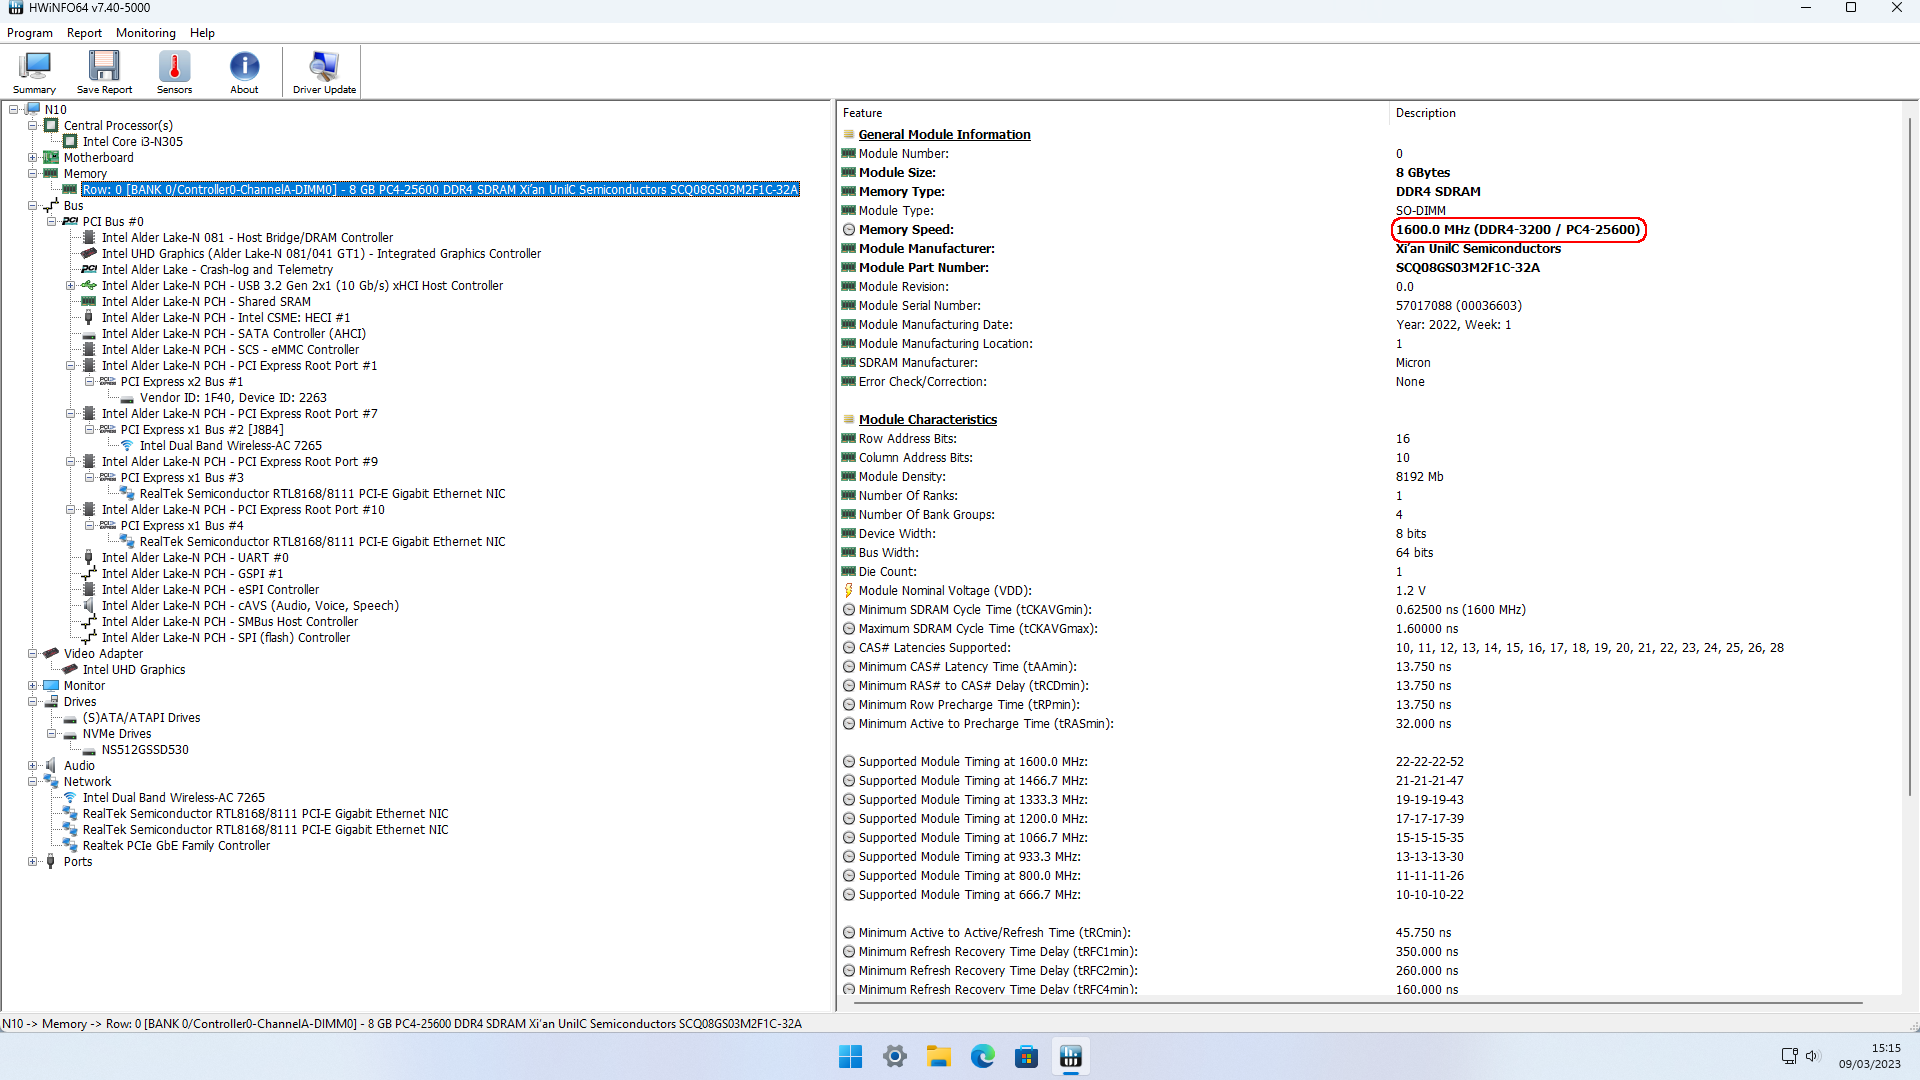Open the Program menu

tap(30, 33)
